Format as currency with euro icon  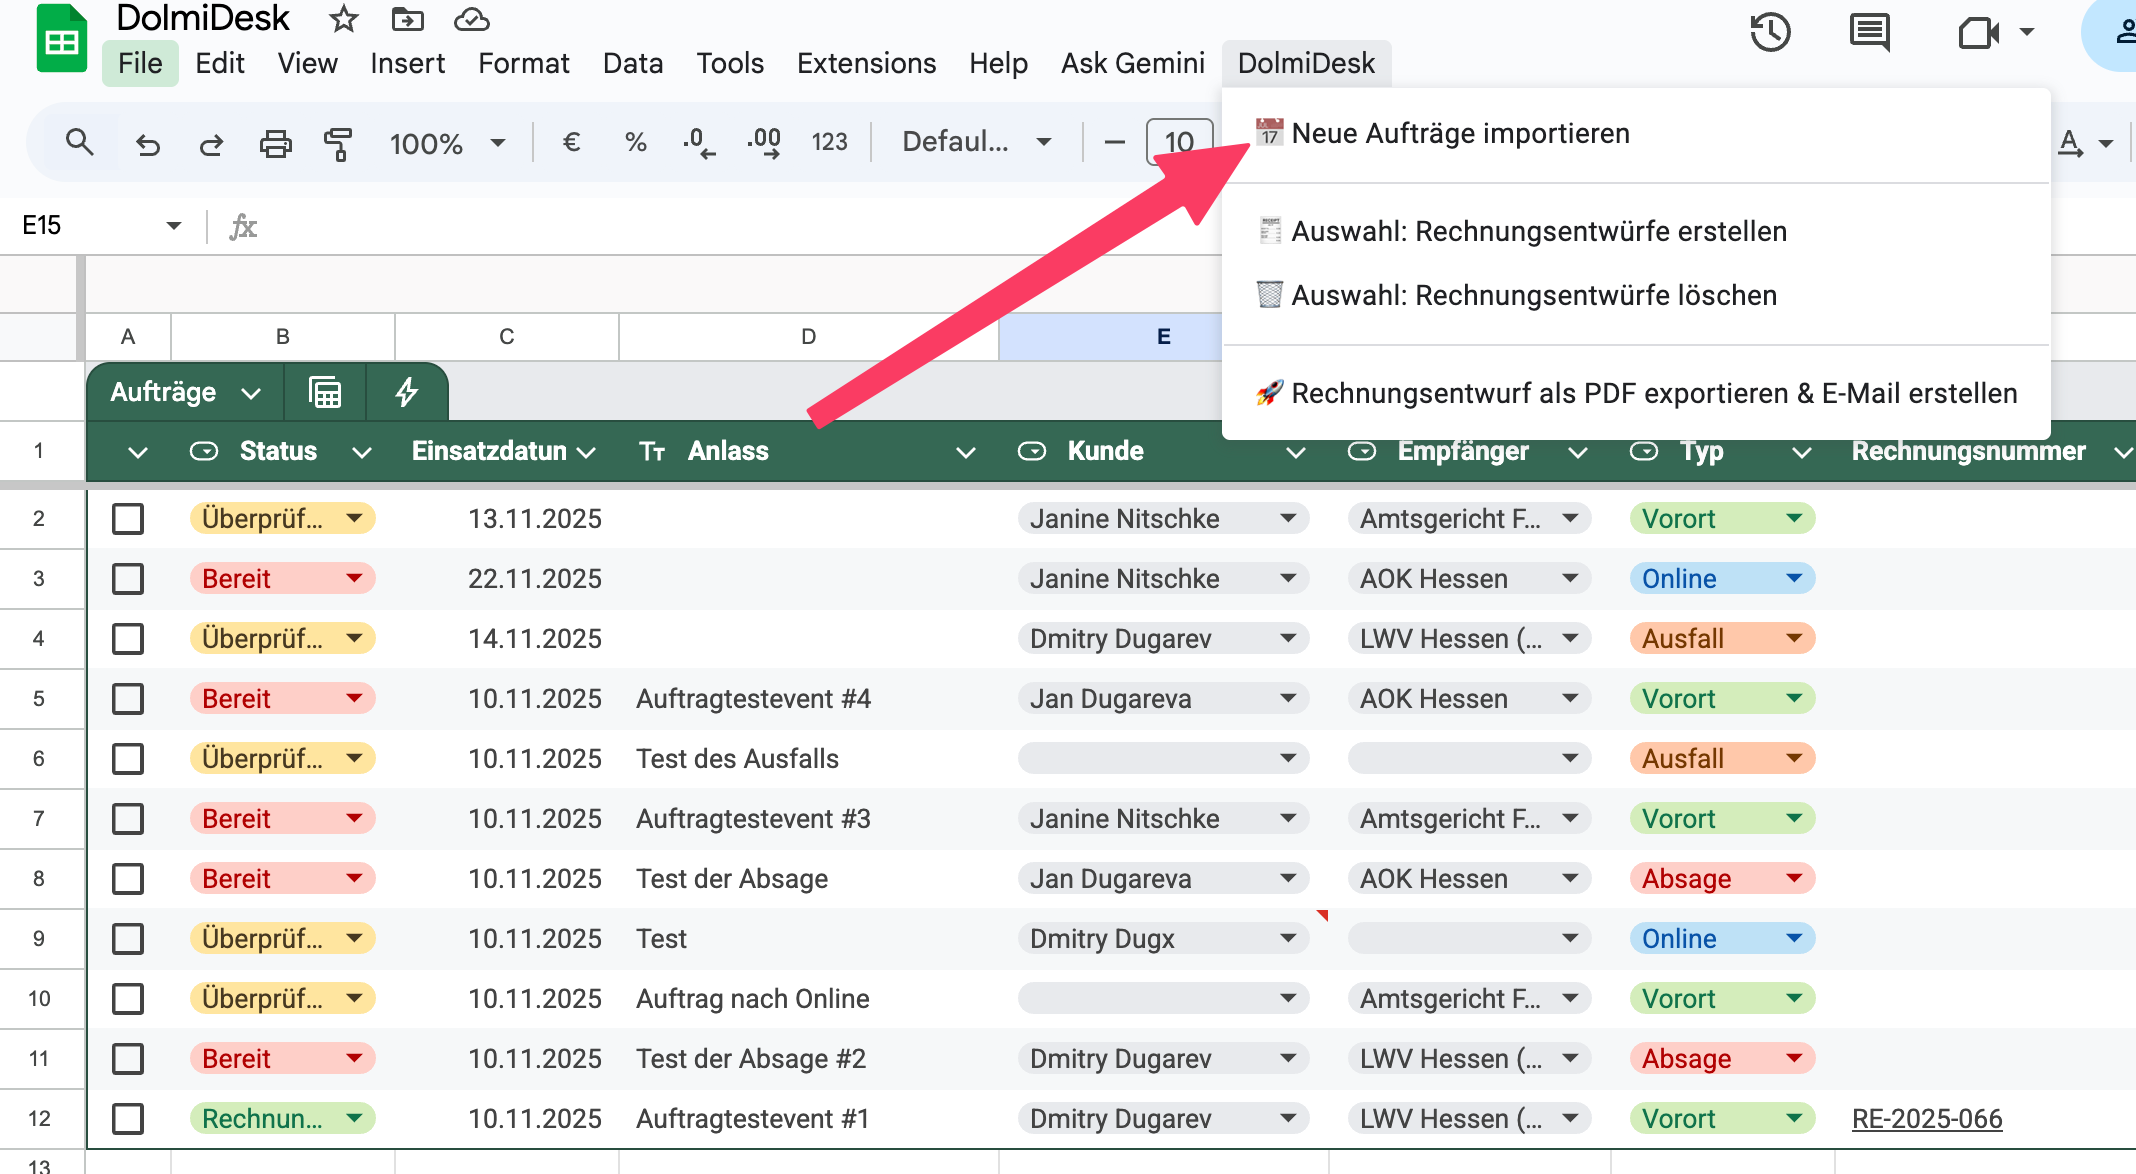[571, 143]
